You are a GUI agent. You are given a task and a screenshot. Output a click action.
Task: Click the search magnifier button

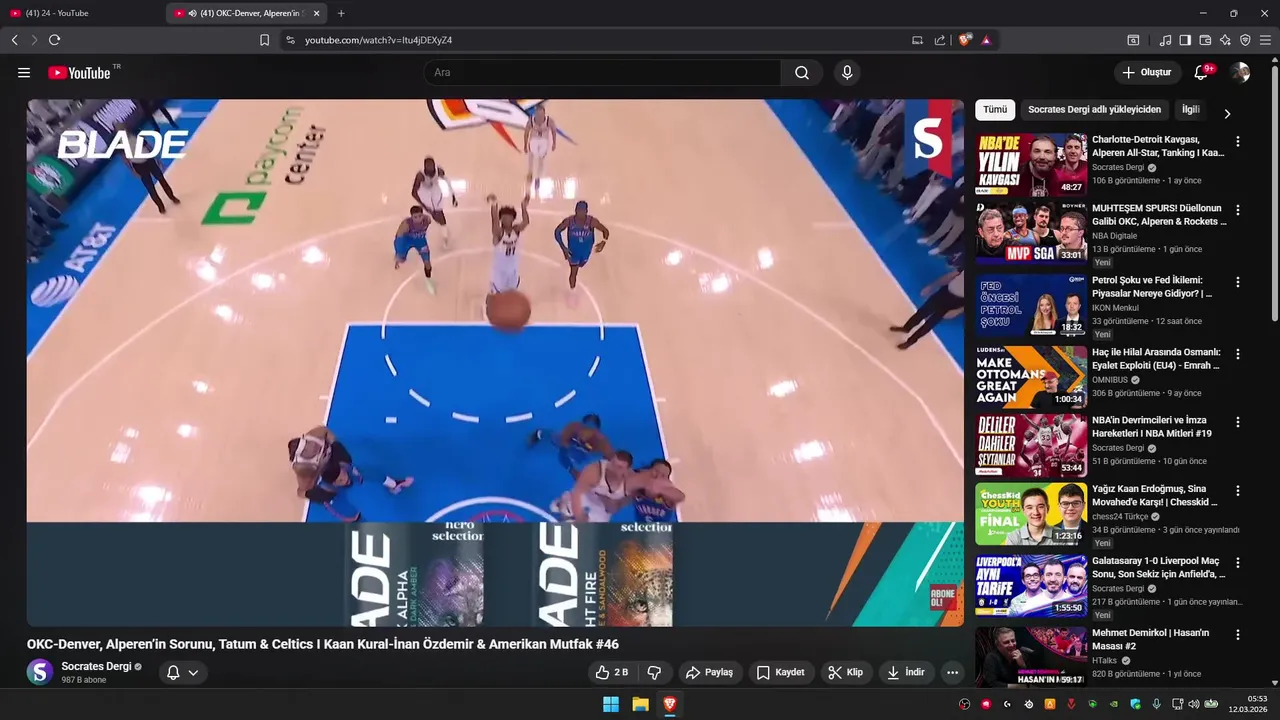(x=802, y=72)
